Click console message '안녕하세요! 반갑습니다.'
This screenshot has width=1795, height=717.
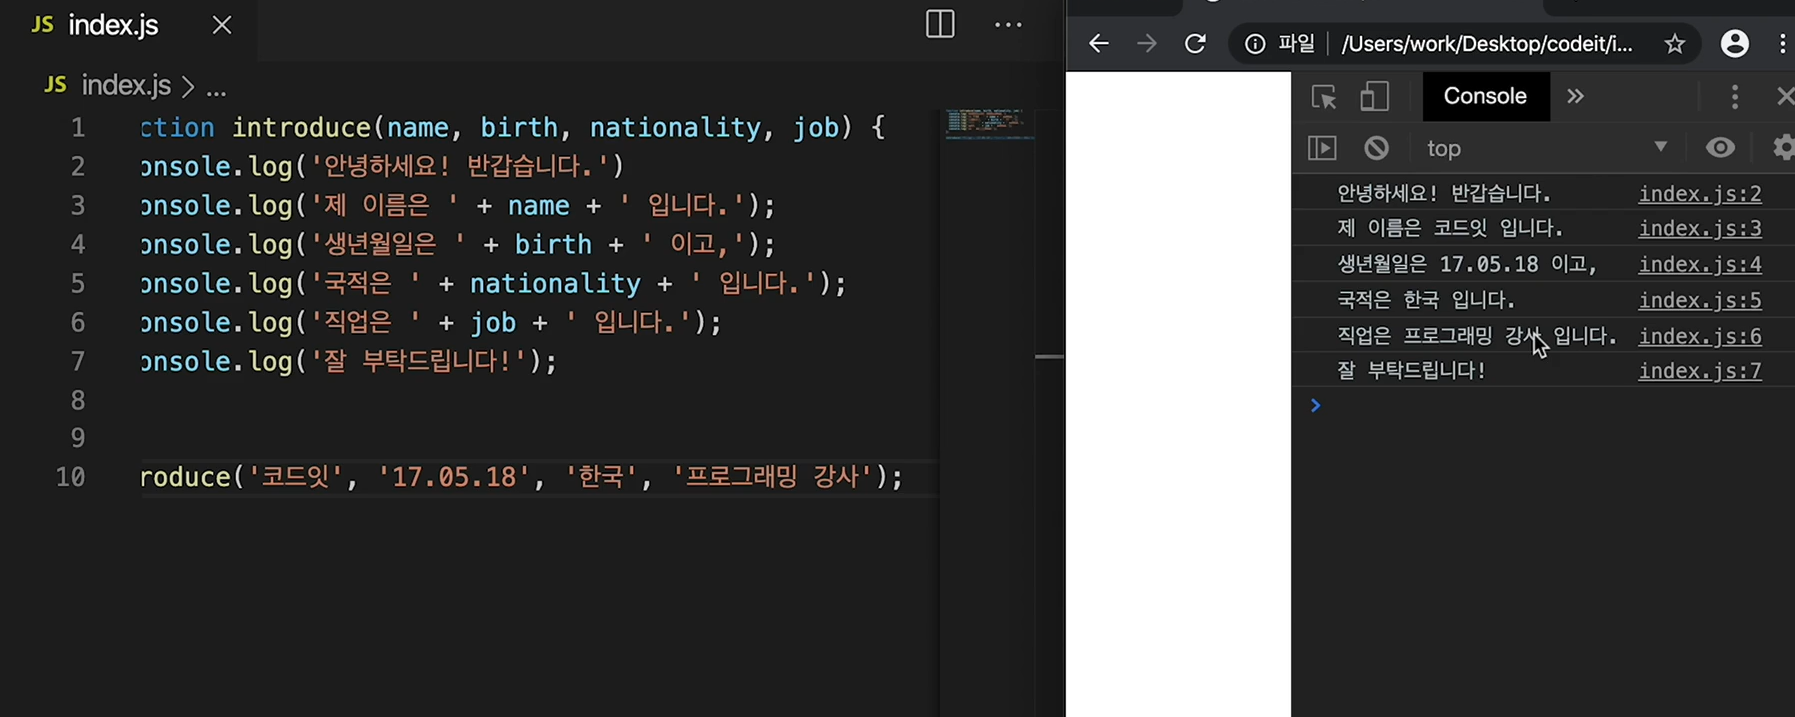pos(1444,194)
